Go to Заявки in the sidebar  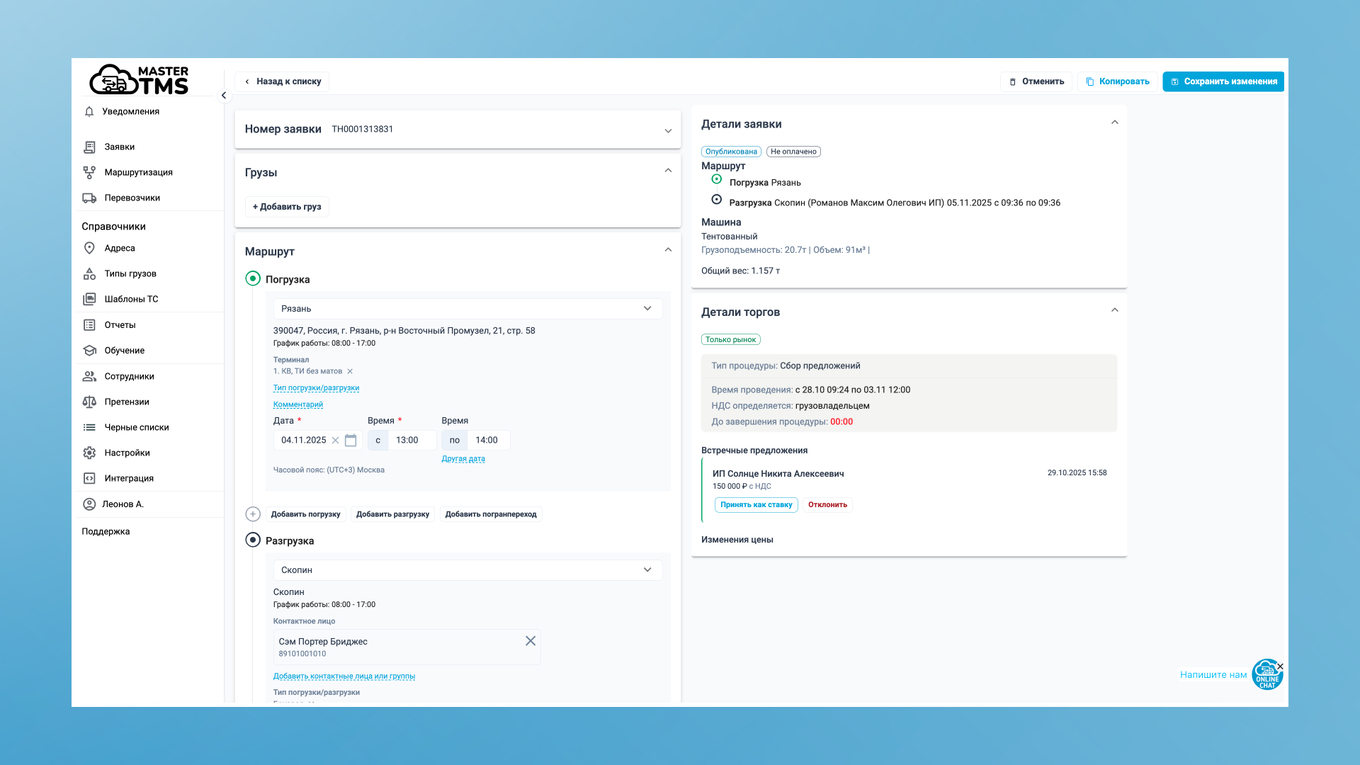119,147
